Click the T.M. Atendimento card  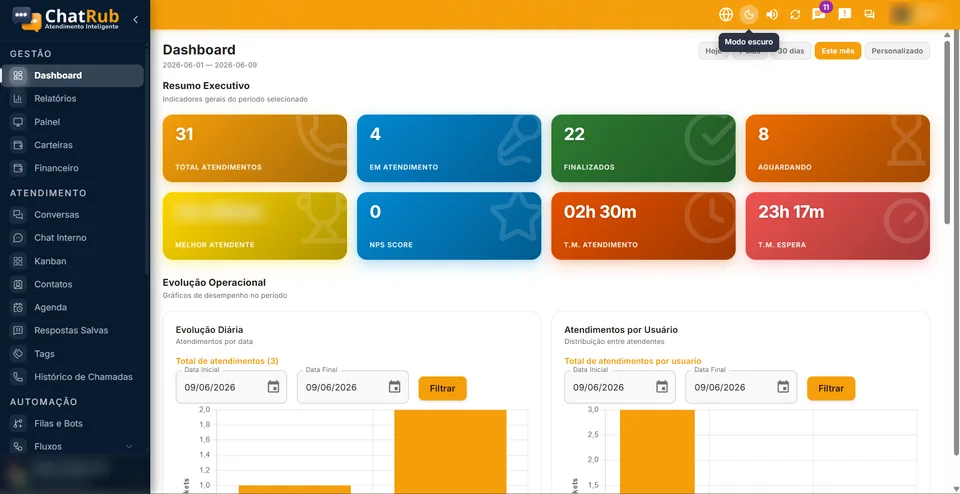pyautogui.click(x=643, y=226)
